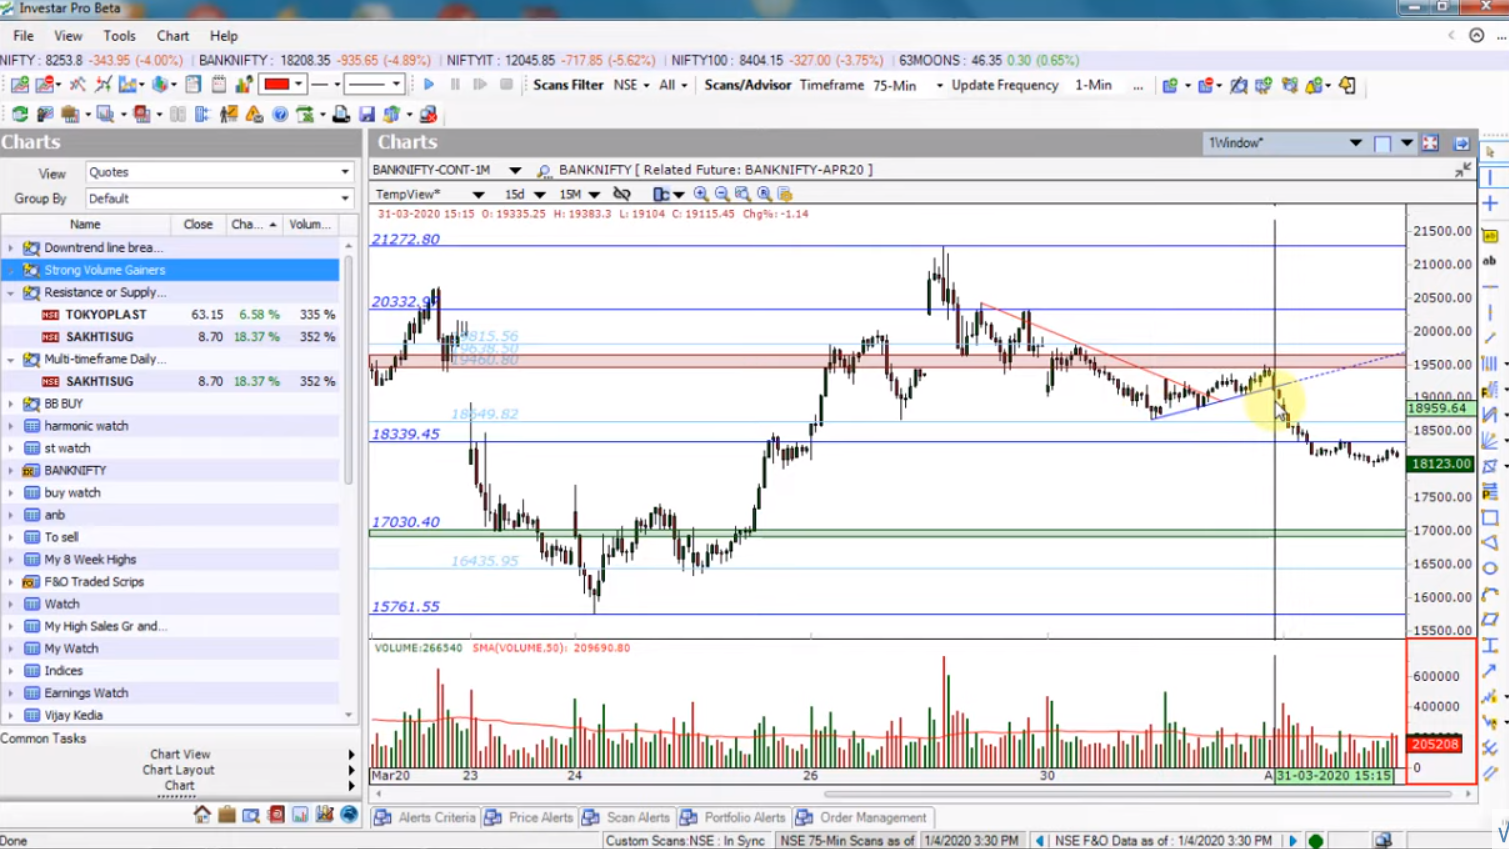Click the symbol search magnifier beside BANKNIFTY-CONT-1M
This screenshot has width=1509, height=849.
click(544, 171)
